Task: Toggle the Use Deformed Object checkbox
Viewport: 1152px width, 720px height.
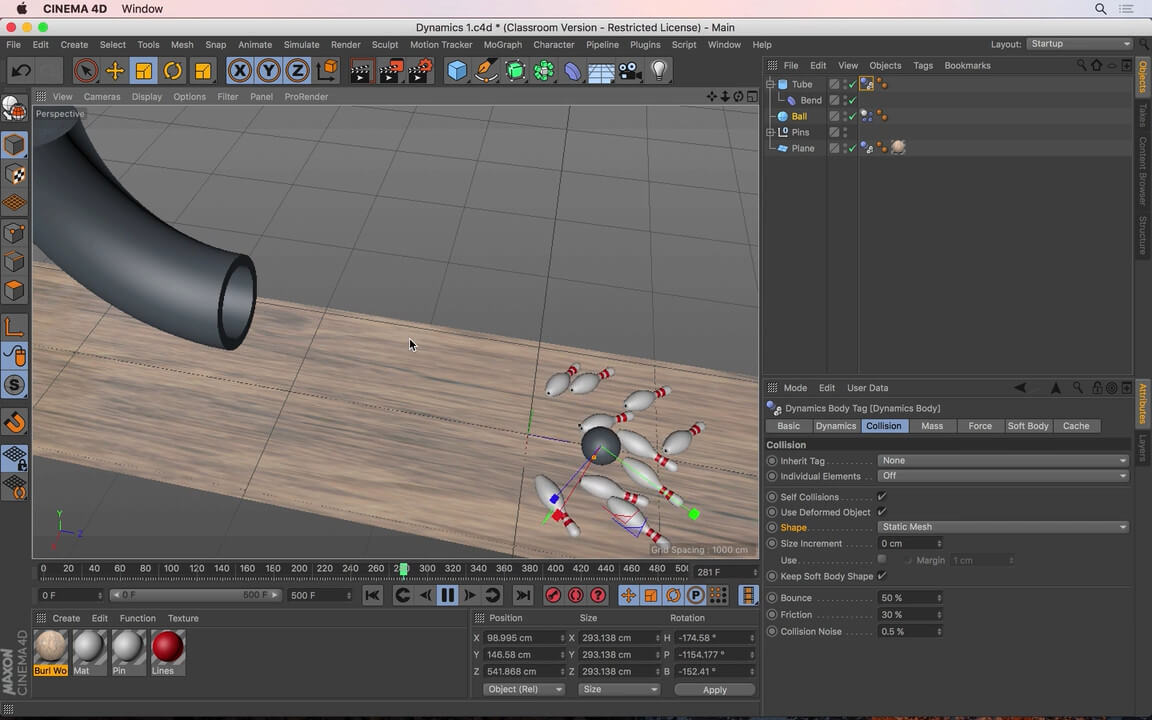Action: (x=881, y=512)
